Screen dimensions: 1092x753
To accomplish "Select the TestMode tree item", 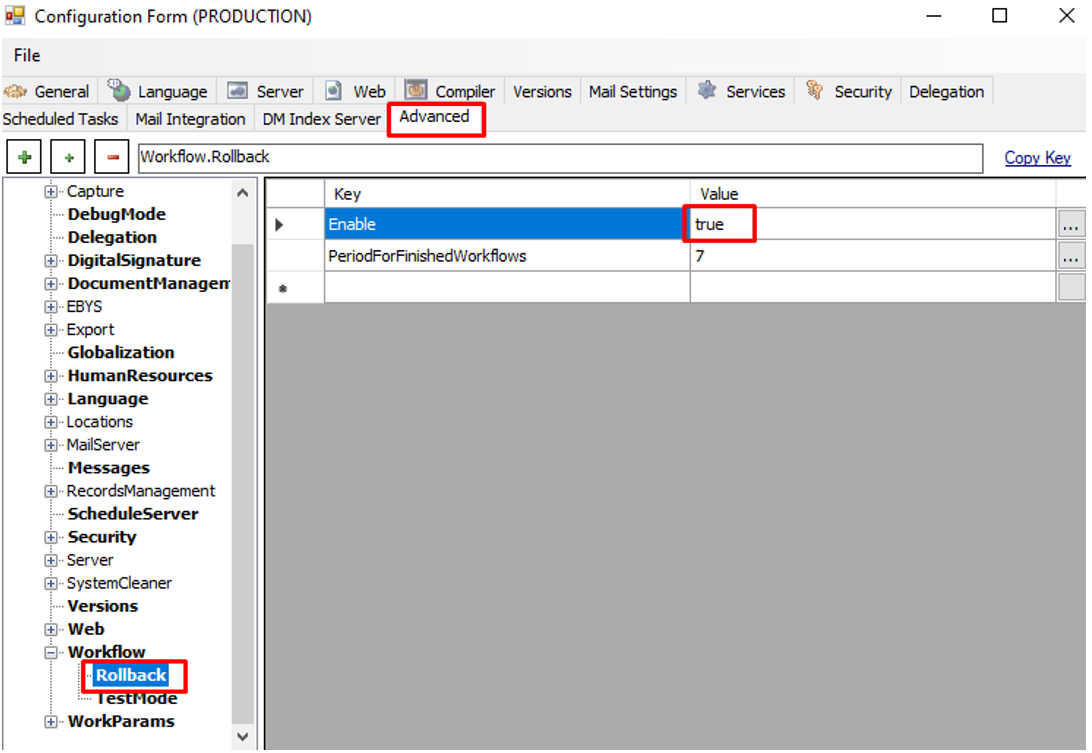I will pyautogui.click(x=136, y=698).
